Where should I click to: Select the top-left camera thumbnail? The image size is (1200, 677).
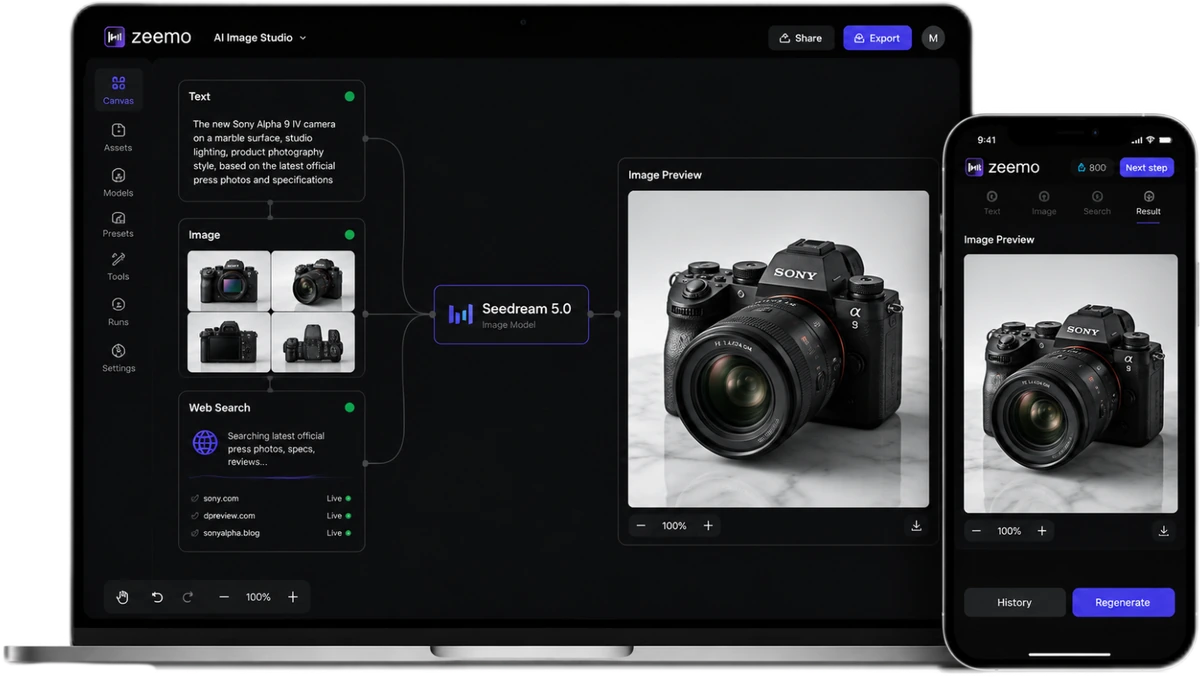click(x=229, y=281)
